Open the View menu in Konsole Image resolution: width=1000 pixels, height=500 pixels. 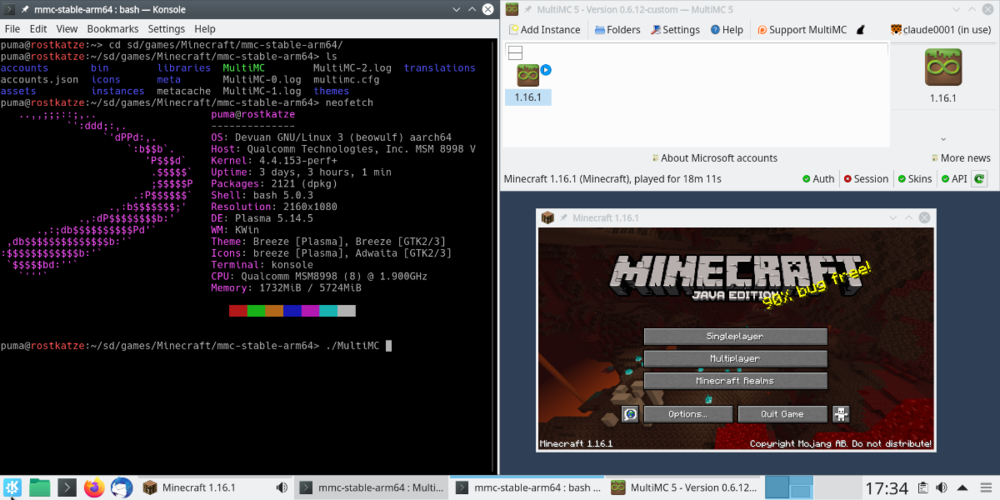[x=66, y=30]
